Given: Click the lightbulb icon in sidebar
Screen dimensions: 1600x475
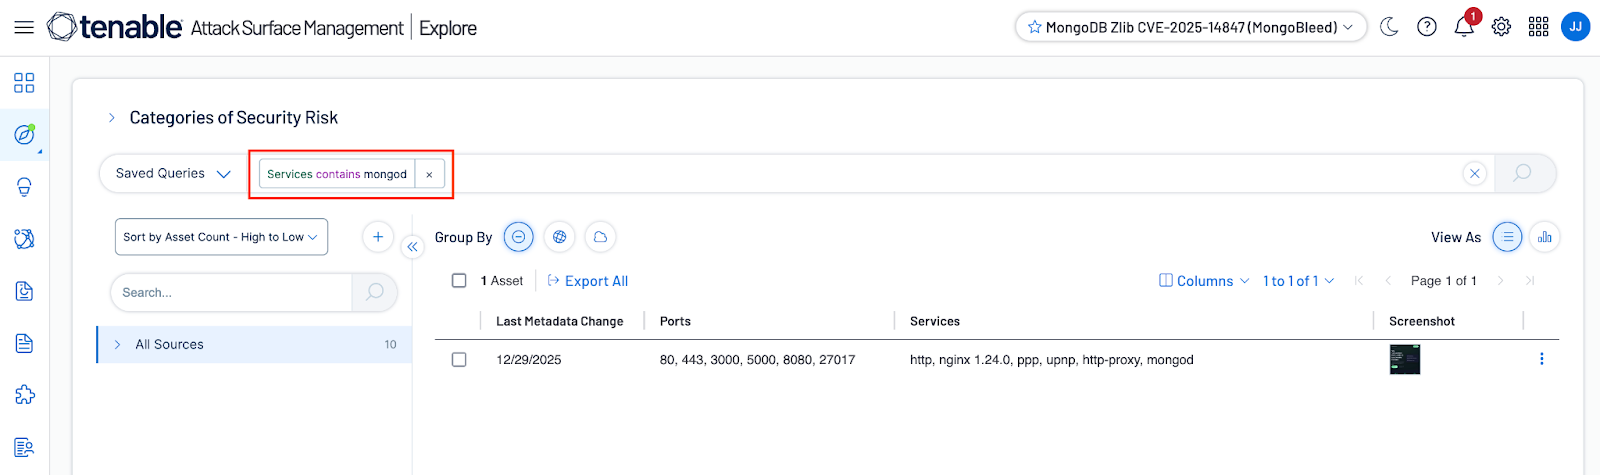Looking at the screenshot, I should pos(24,187).
